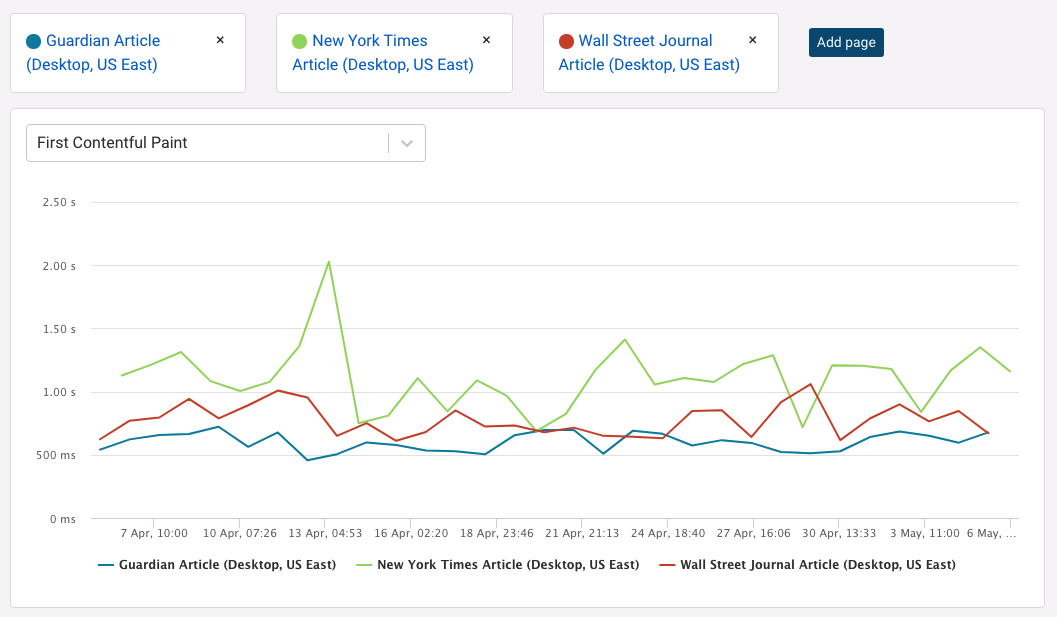Click the 21 Apr, 21:13 axis label
This screenshot has width=1057, height=617.
point(582,533)
